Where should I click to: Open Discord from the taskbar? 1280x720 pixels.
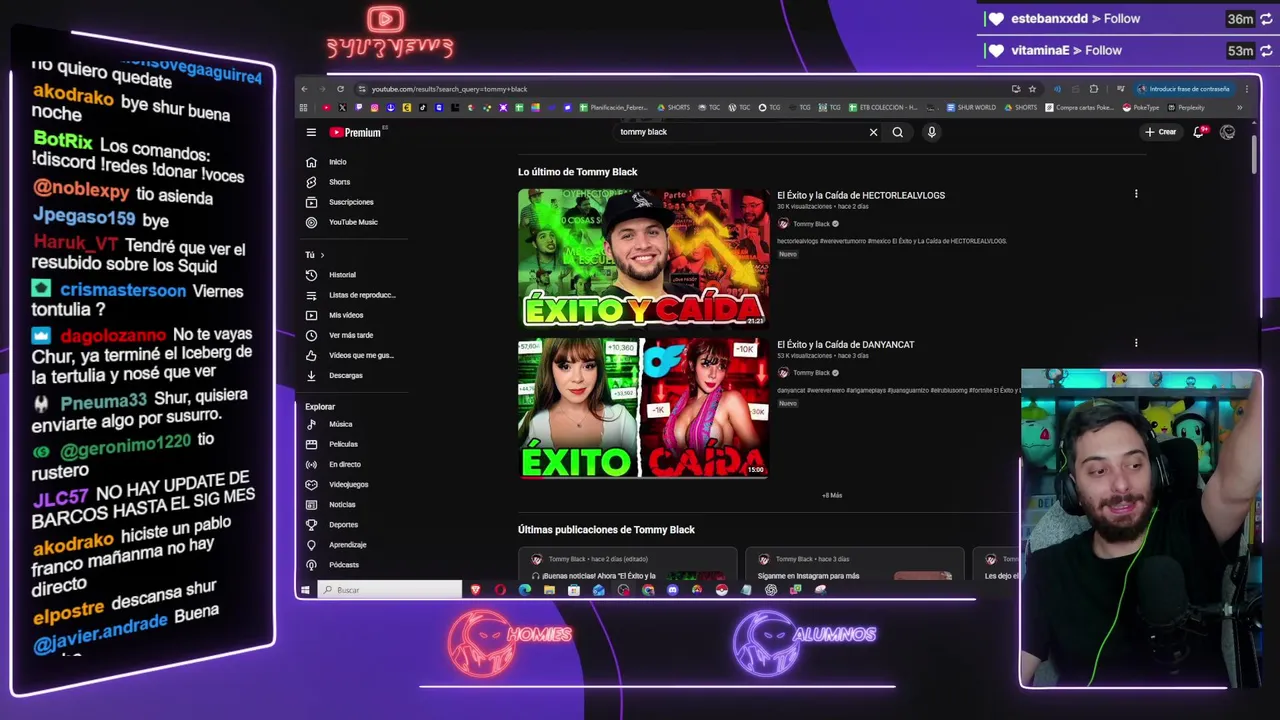[672, 590]
